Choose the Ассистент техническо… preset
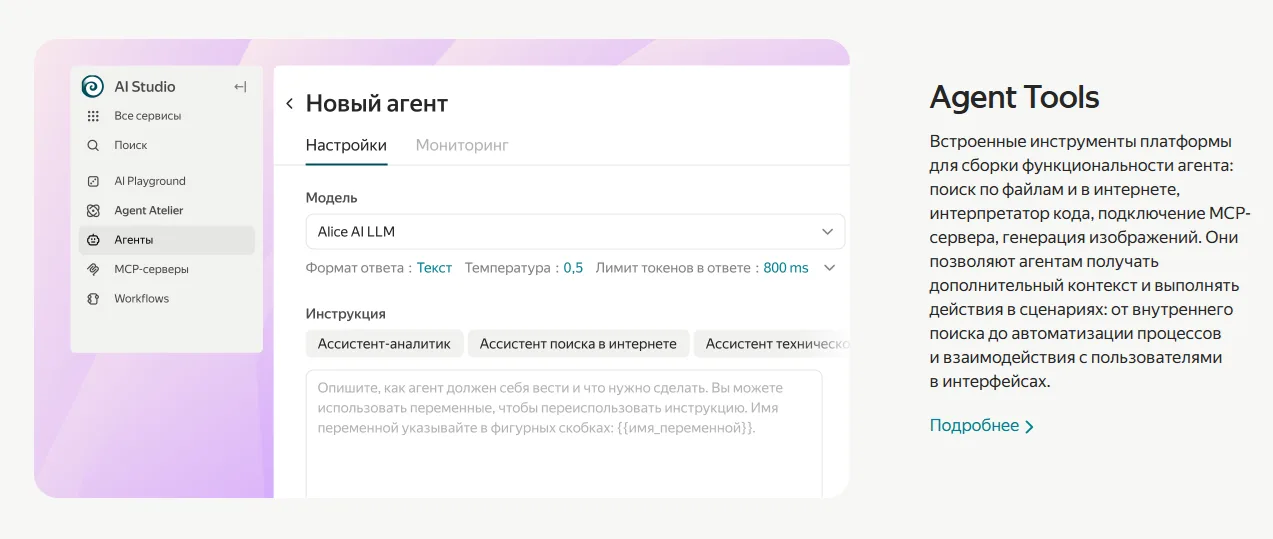The image size is (1273, 539). click(x=772, y=344)
